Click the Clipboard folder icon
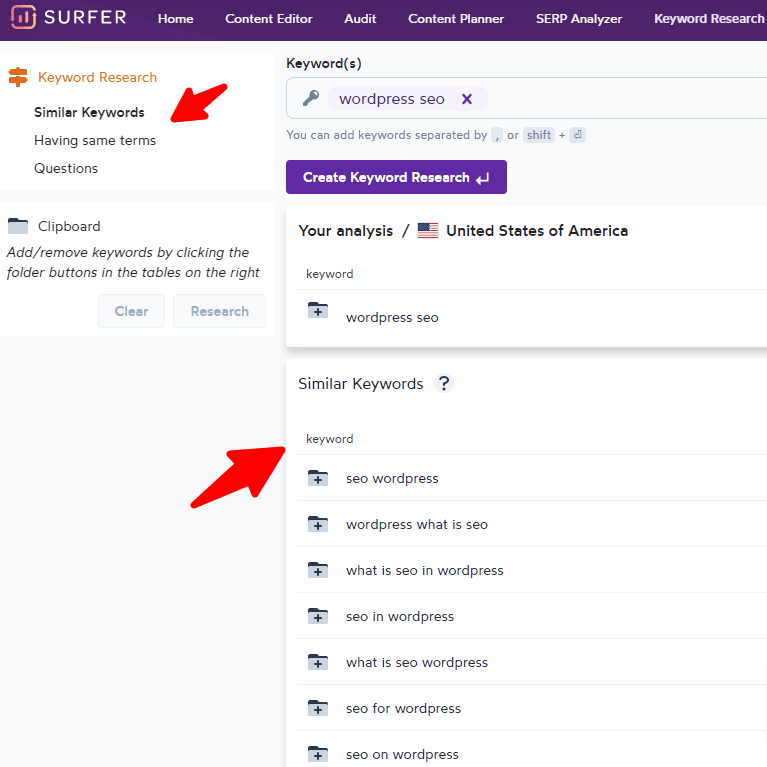 pos(18,226)
